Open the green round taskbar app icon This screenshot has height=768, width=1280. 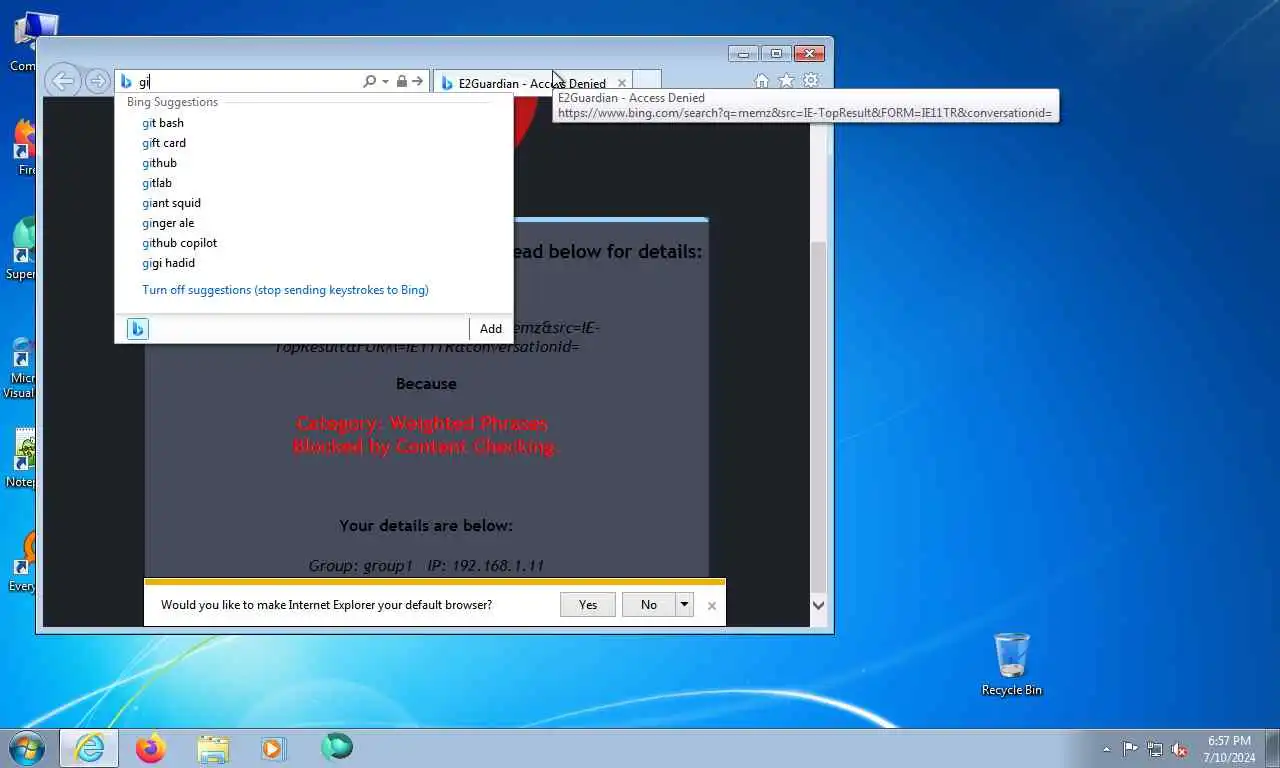(x=337, y=747)
